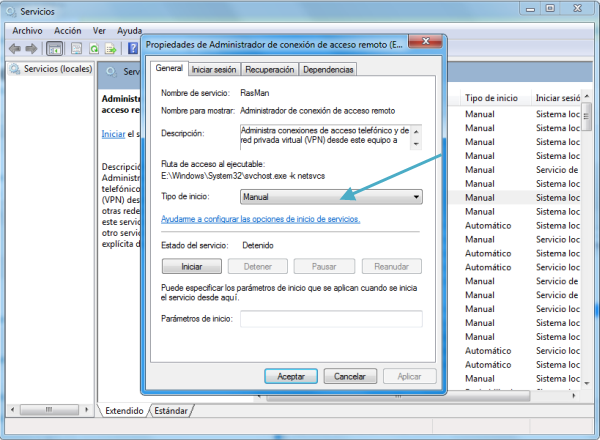600x440 pixels.
Task: Click the Iniciar button in the dialog
Action: tap(192, 266)
